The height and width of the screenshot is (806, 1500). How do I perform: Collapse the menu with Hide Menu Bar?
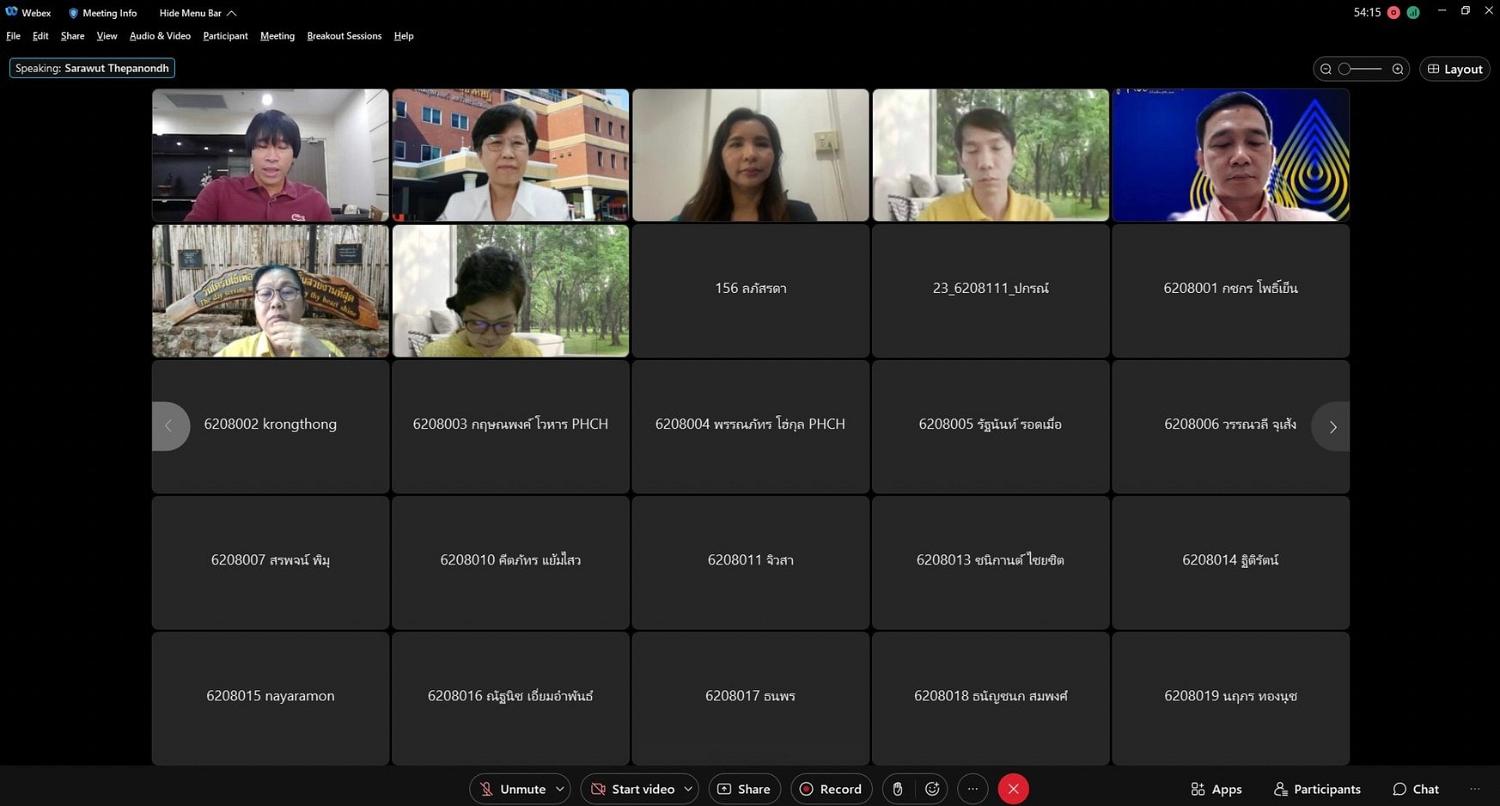[x=198, y=13]
